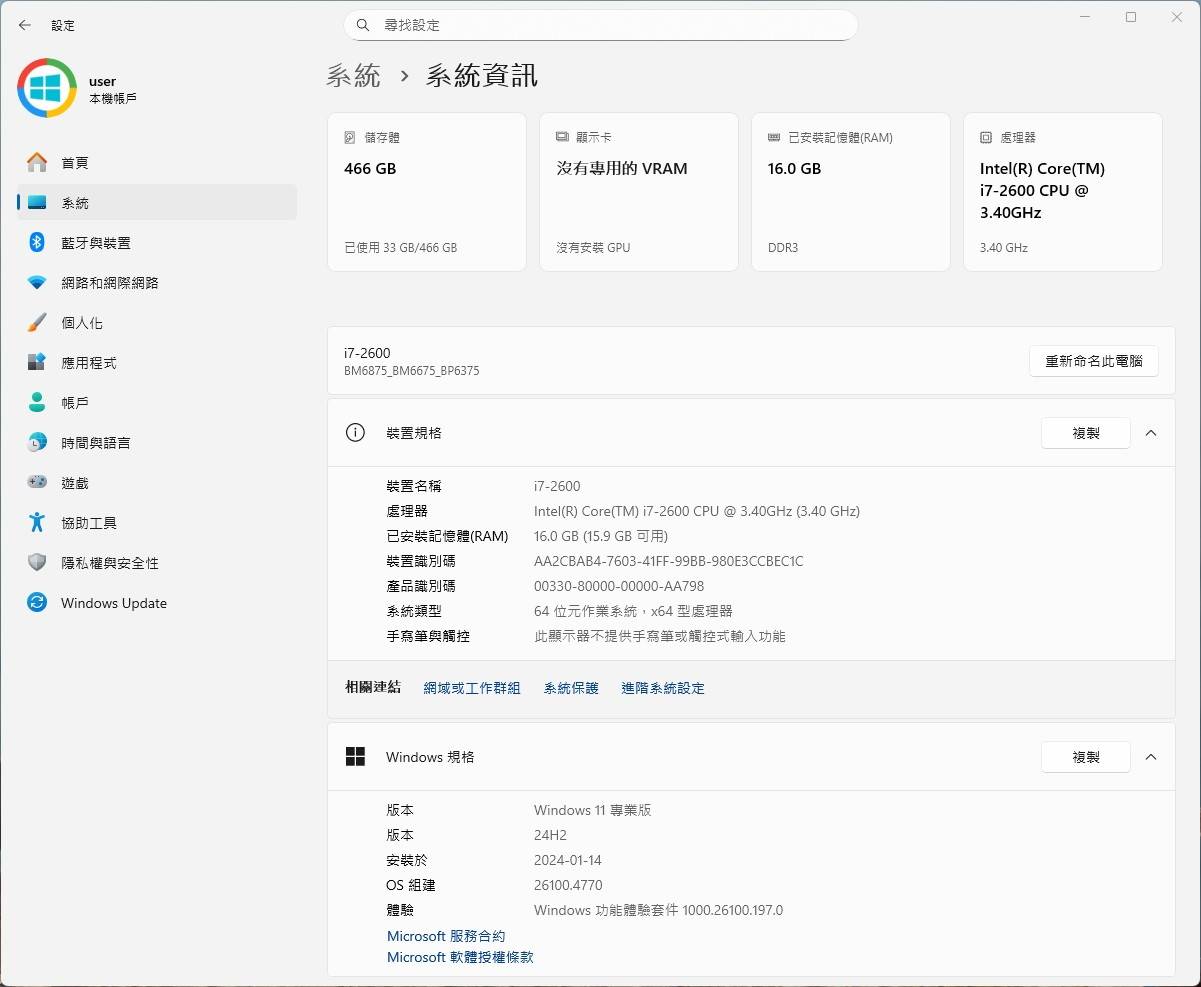The width and height of the screenshot is (1201, 987).
Task: Click the 已使用 33 GB/466 GB text
Action: [x=400, y=247]
